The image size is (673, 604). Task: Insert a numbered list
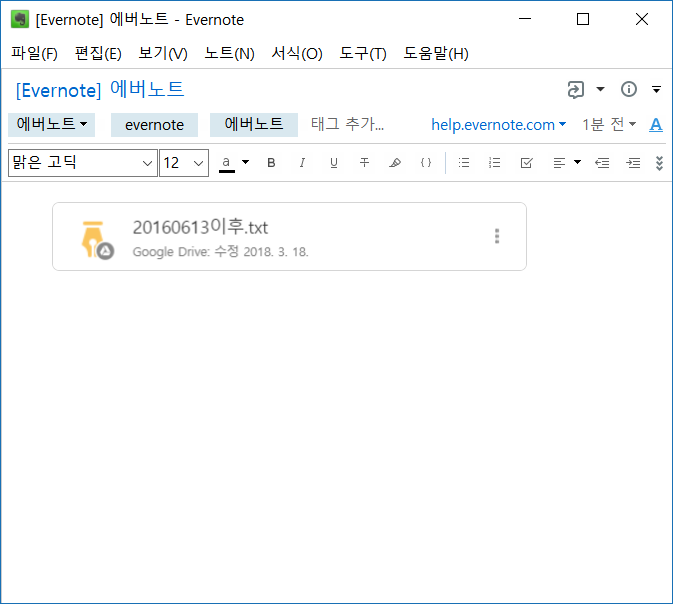tap(494, 163)
